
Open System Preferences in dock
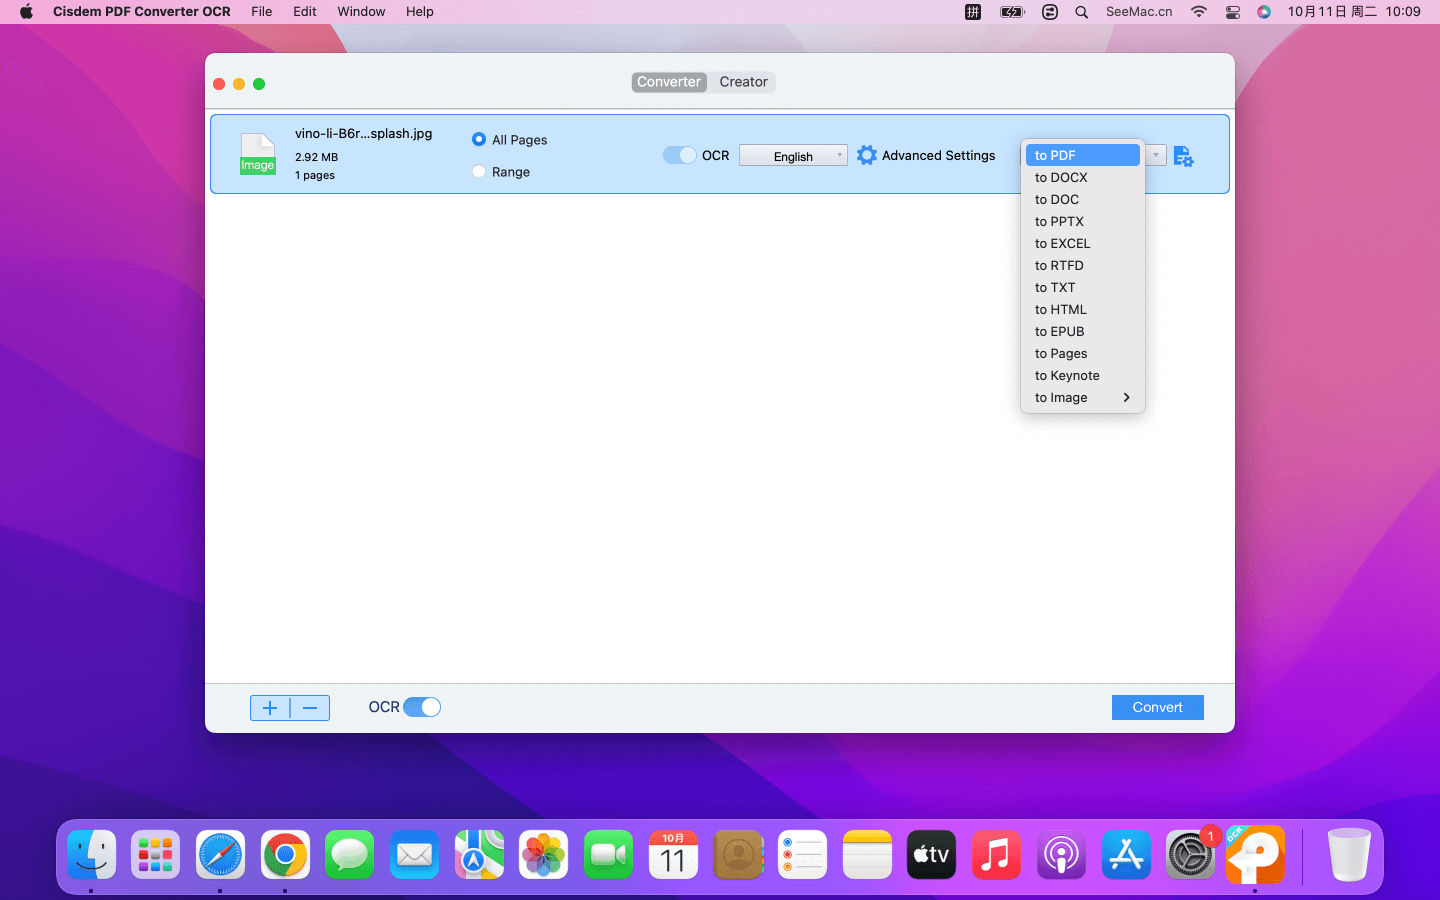pyautogui.click(x=1190, y=855)
